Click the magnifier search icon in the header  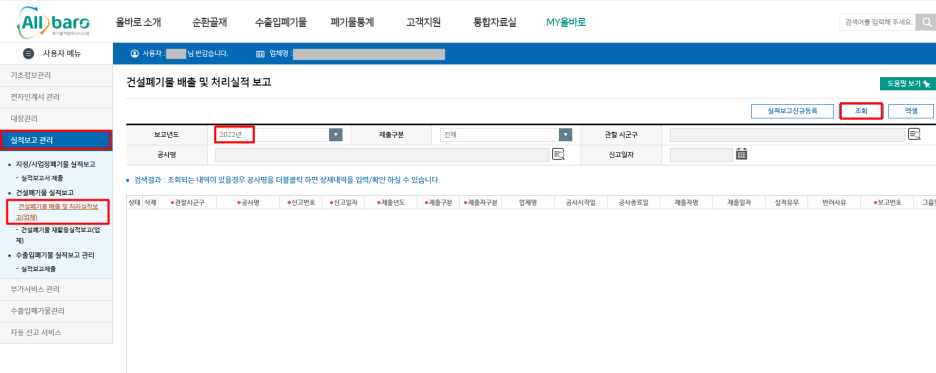click(x=926, y=23)
